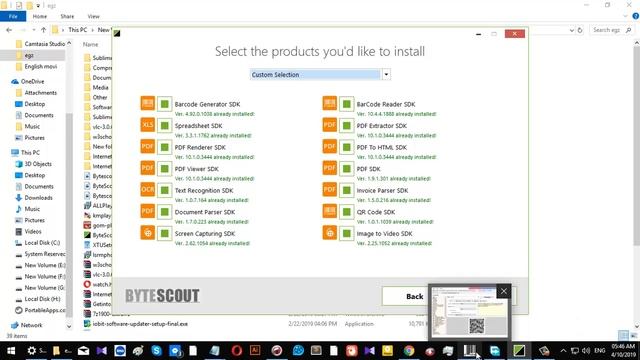640x360 pixels.
Task: Open the File tab in Explorer
Action: pos(13,16)
